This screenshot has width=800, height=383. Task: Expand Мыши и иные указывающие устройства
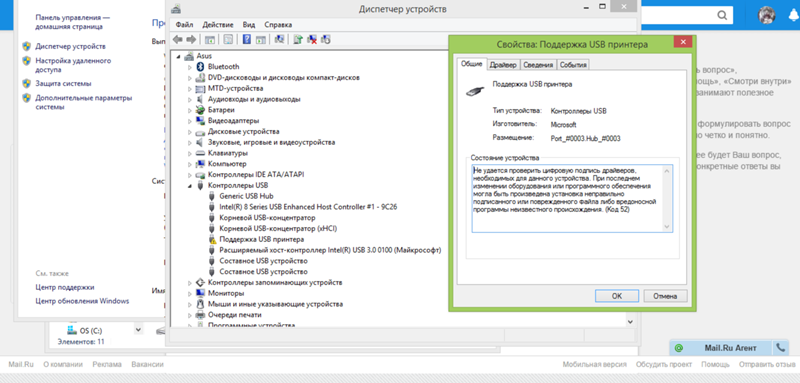tap(190, 304)
